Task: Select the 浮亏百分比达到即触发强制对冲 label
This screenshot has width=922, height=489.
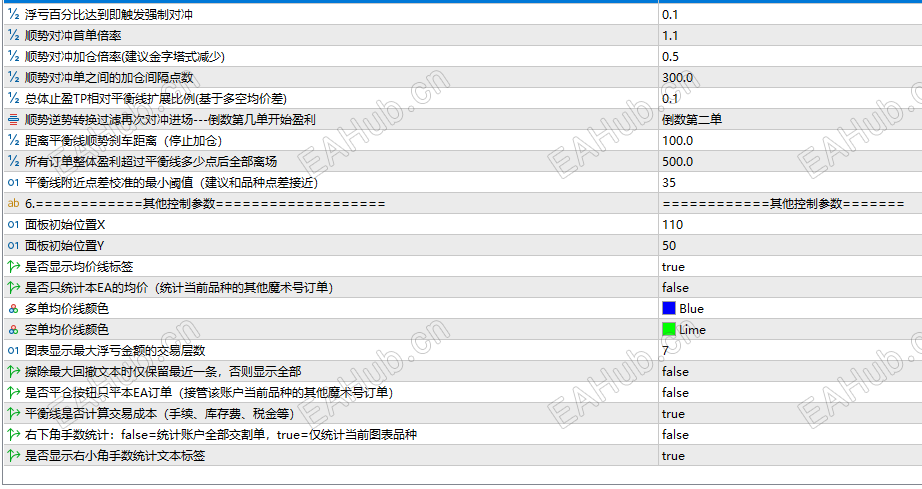Action: (x=109, y=15)
